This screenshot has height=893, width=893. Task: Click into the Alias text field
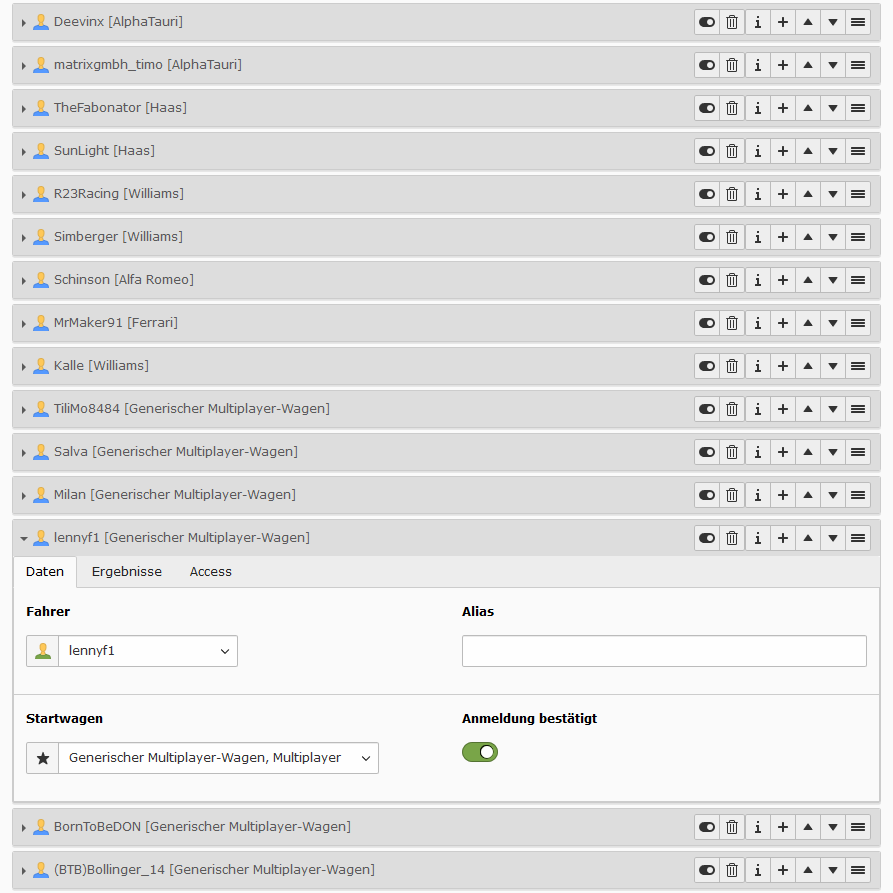(664, 651)
